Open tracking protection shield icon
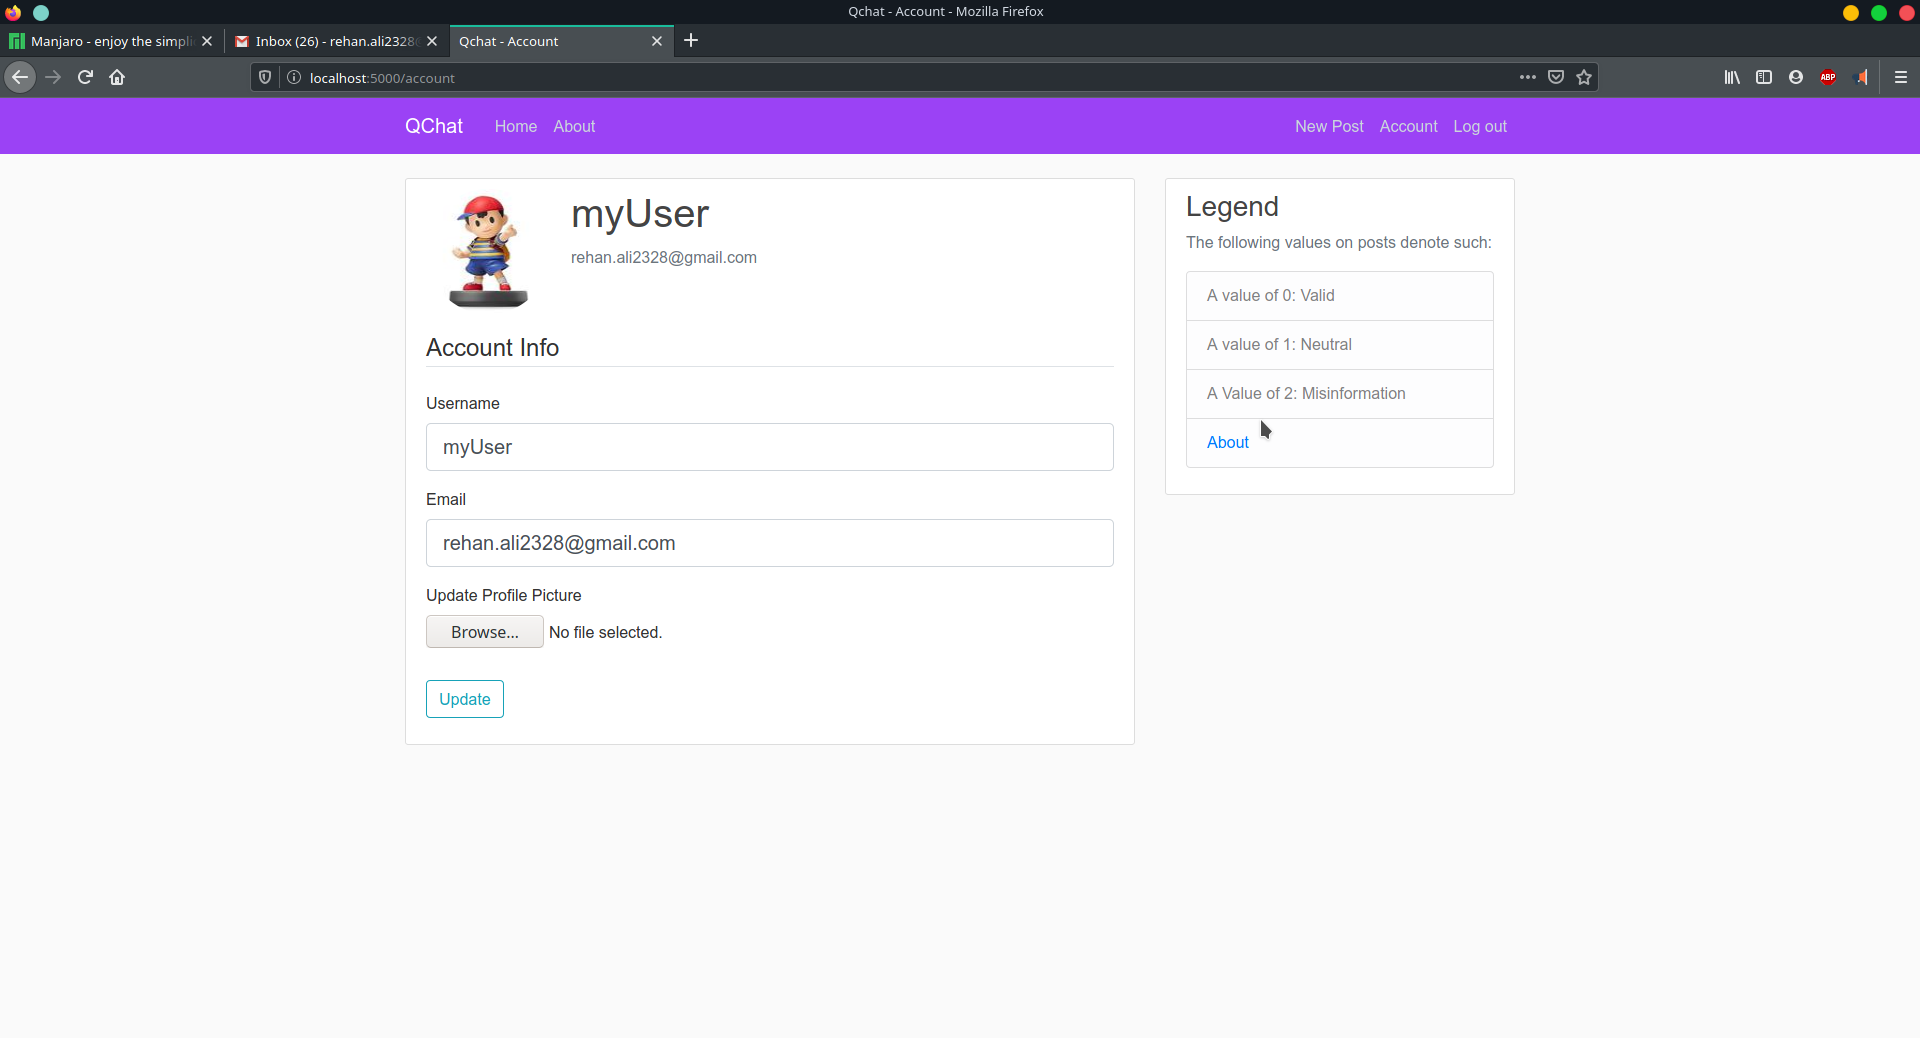This screenshot has width=1920, height=1038. [x=265, y=77]
